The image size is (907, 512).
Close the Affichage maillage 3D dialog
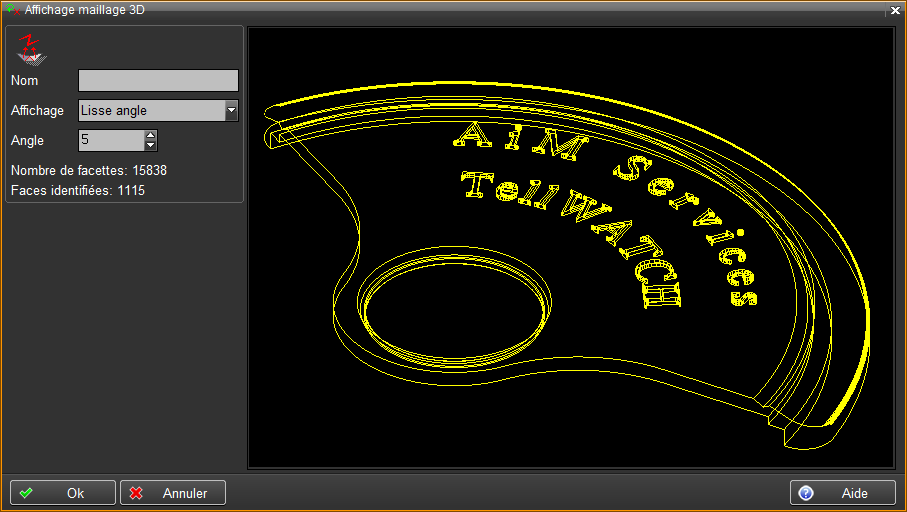tap(894, 10)
